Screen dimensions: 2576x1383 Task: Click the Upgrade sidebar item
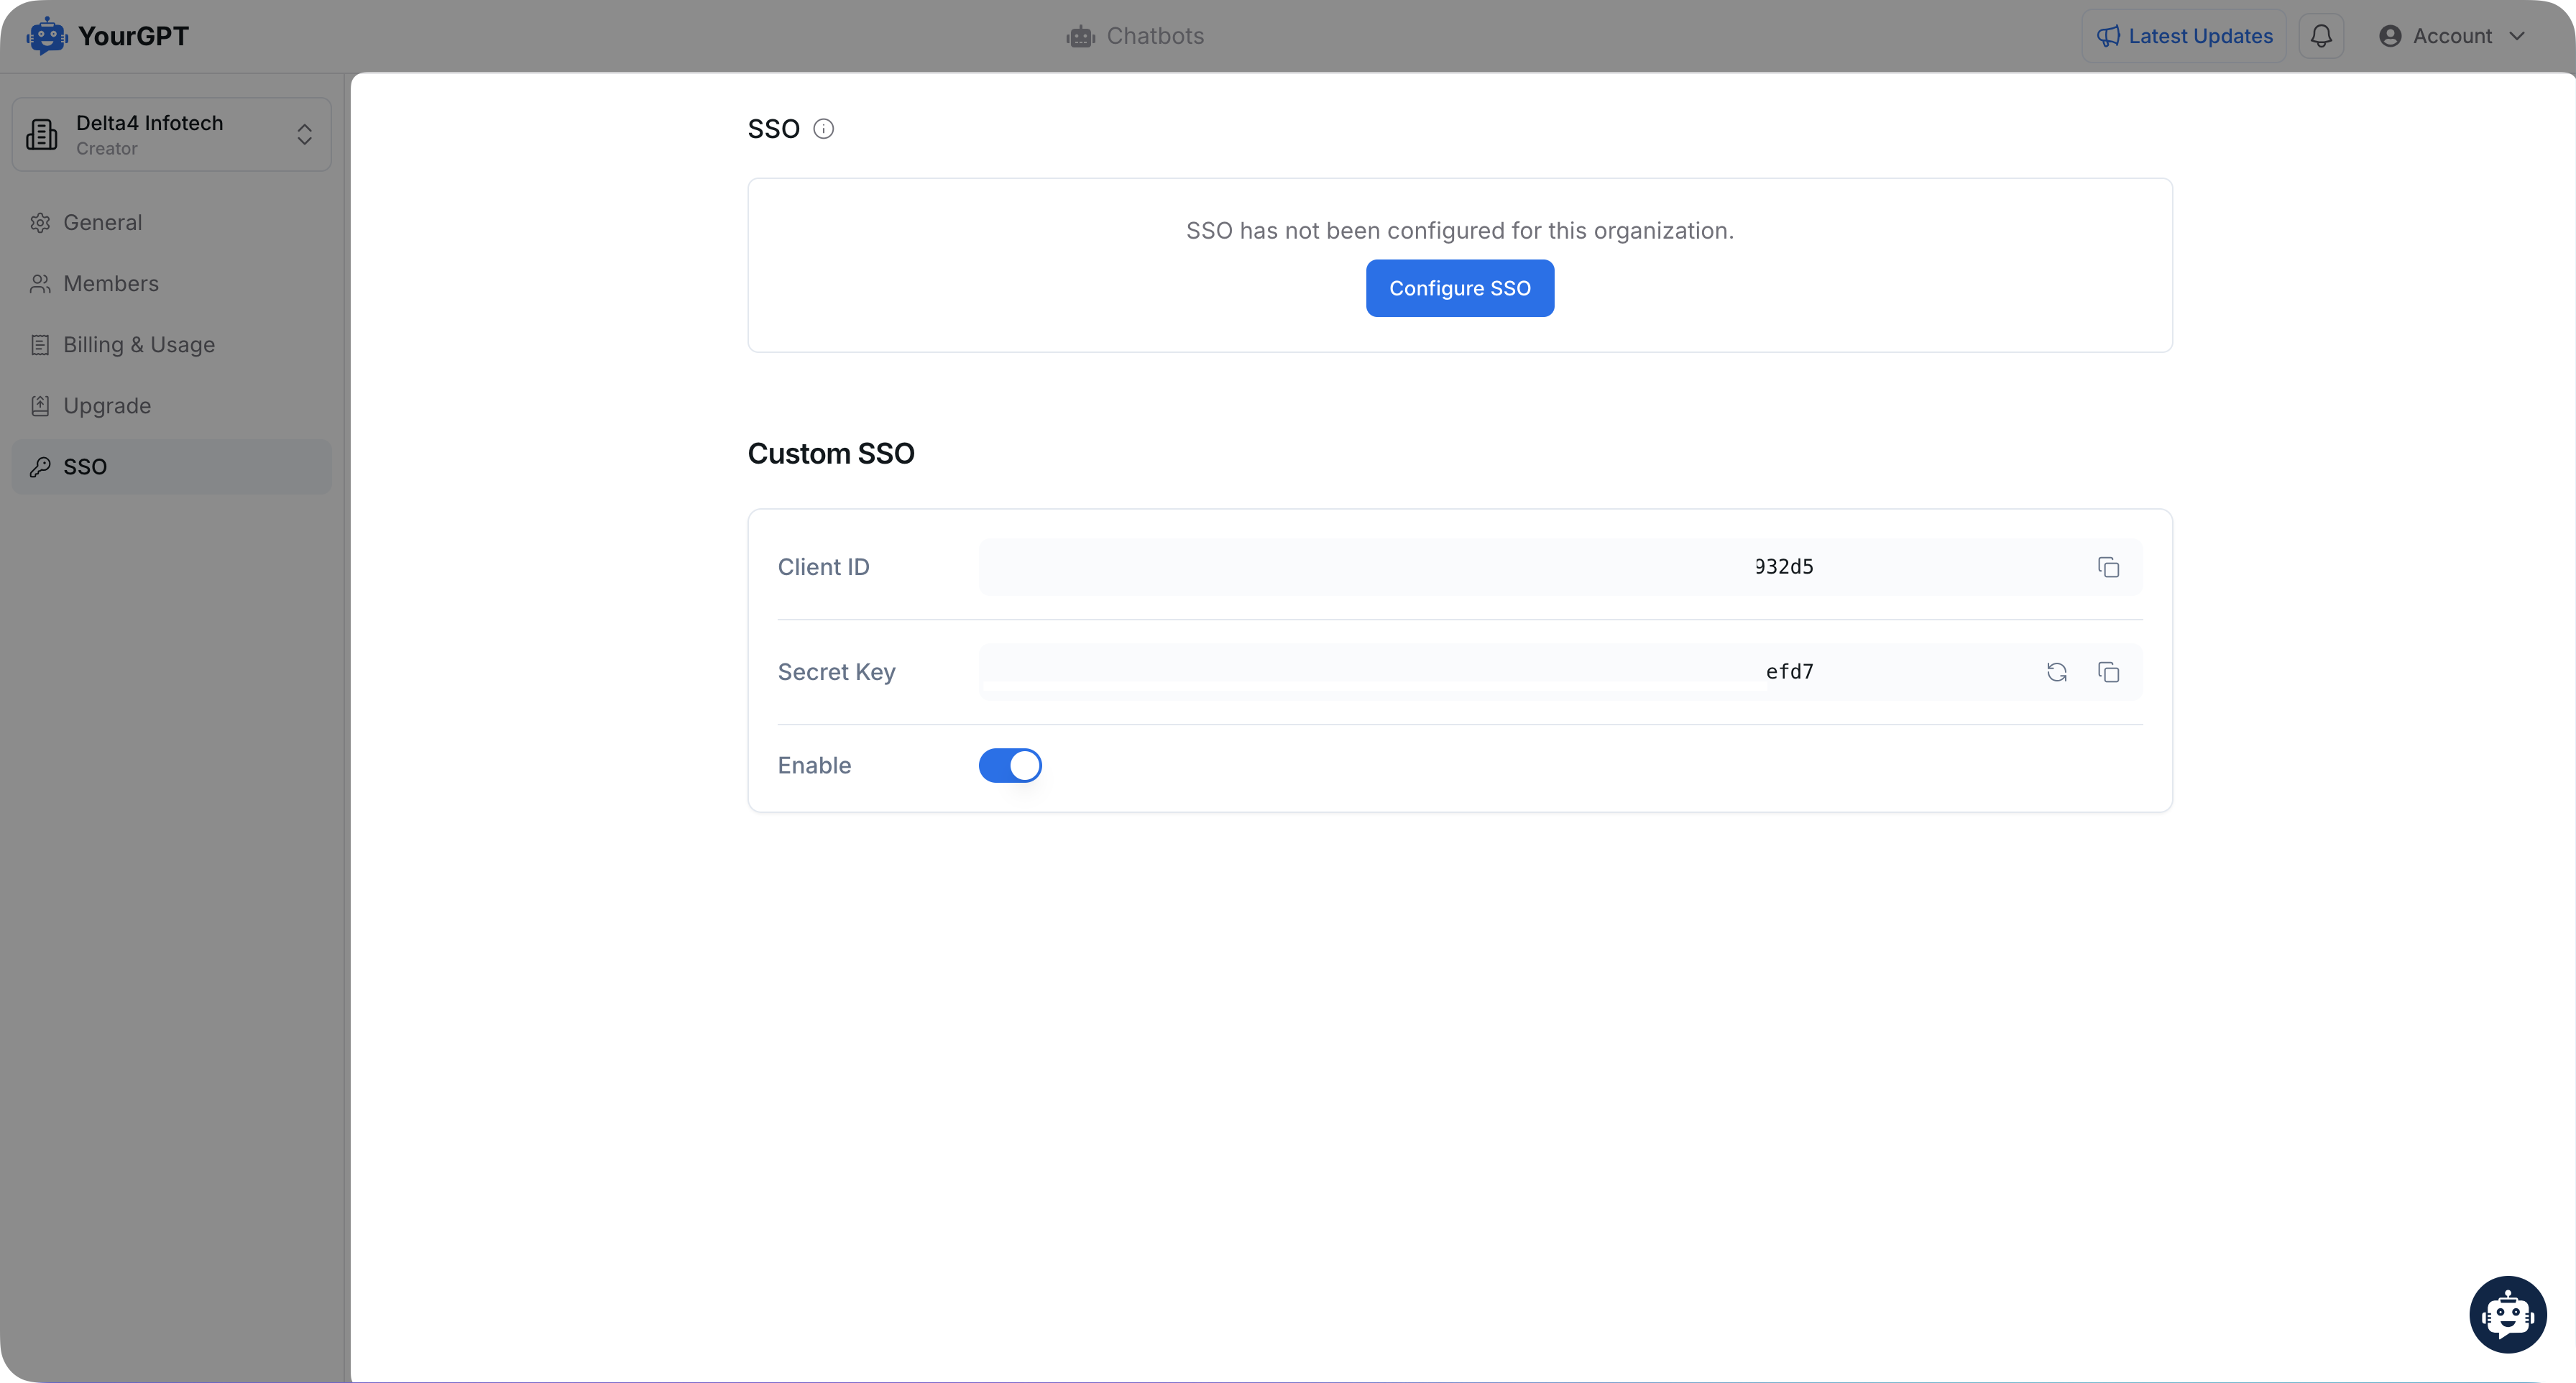click(106, 405)
